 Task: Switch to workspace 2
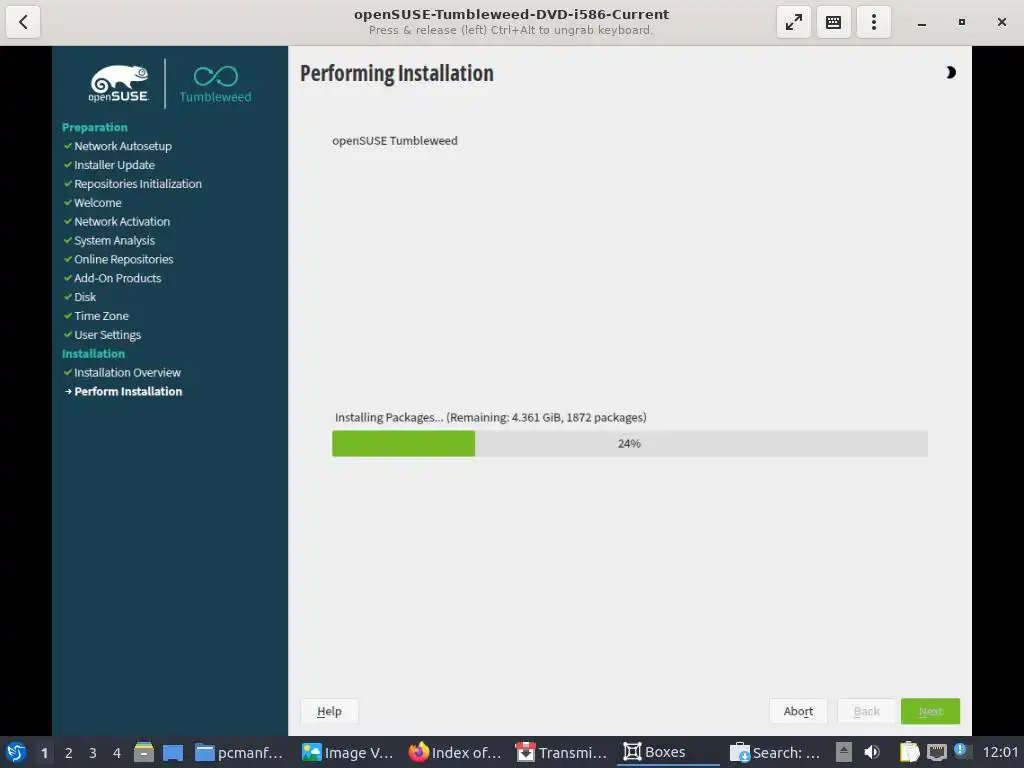pyautogui.click(x=69, y=752)
